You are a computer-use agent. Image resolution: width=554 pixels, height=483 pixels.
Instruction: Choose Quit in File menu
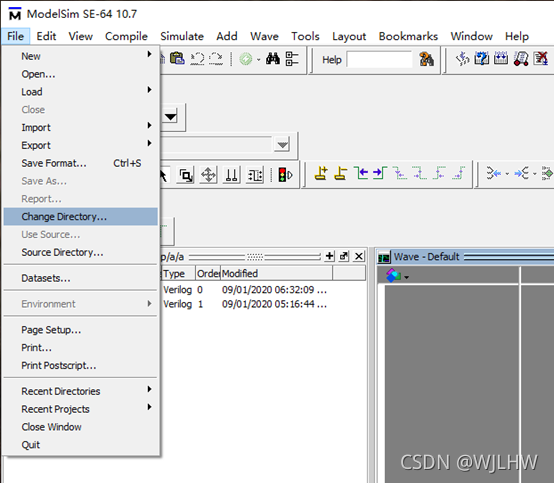[81, 445]
